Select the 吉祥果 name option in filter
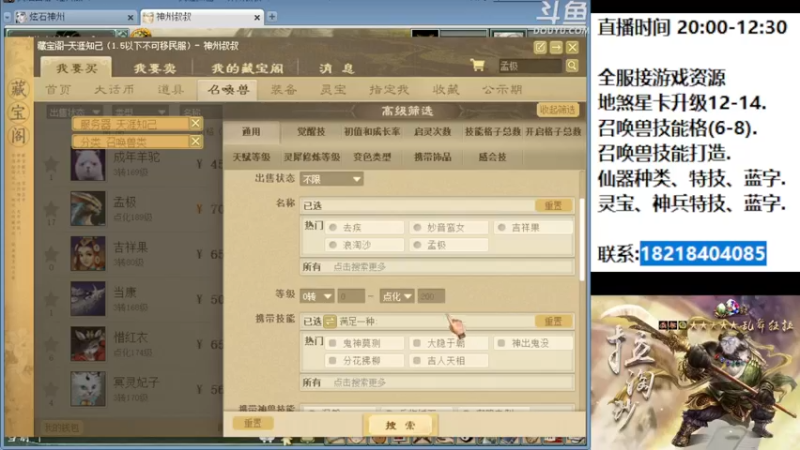The width and height of the screenshot is (800, 450). [x=534, y=227]
